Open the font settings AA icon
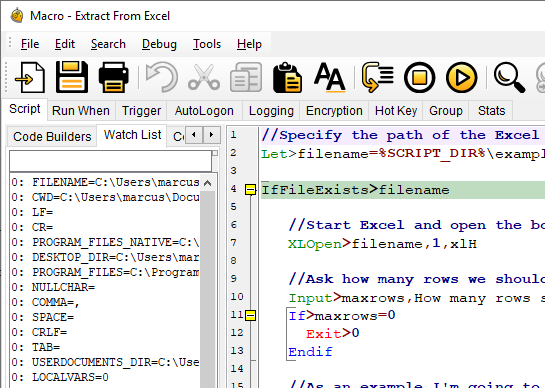545x388 pixels. coord(330,77)
